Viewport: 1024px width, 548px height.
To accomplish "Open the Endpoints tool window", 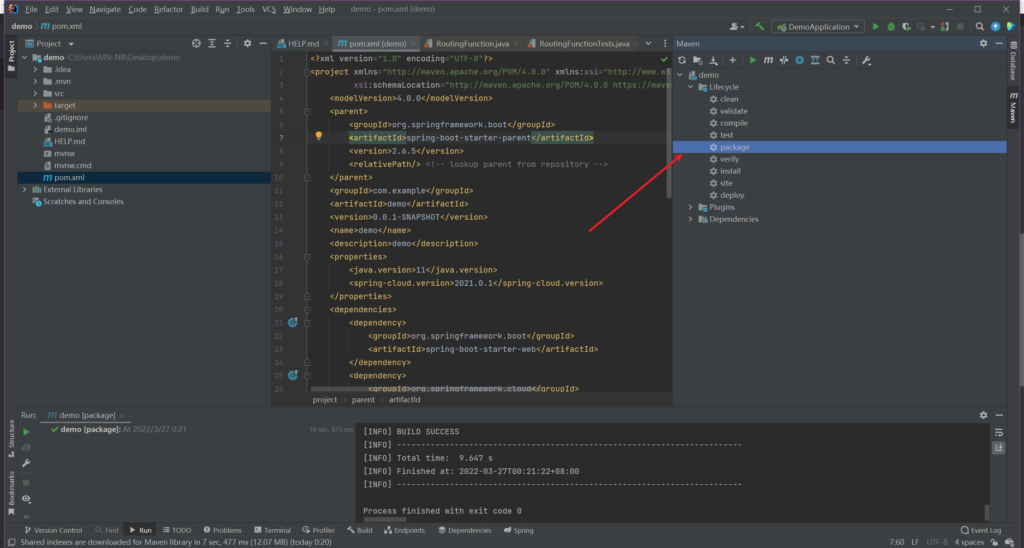I will (404, 530).
